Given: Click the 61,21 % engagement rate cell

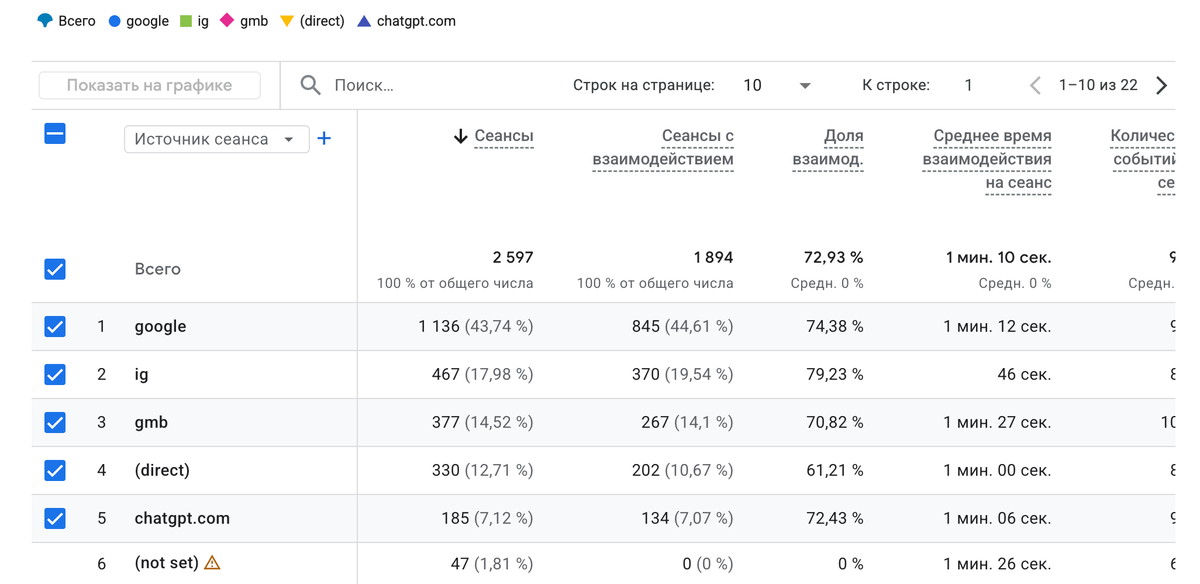Looking at the screenshot, I should [x=835, y=470].
